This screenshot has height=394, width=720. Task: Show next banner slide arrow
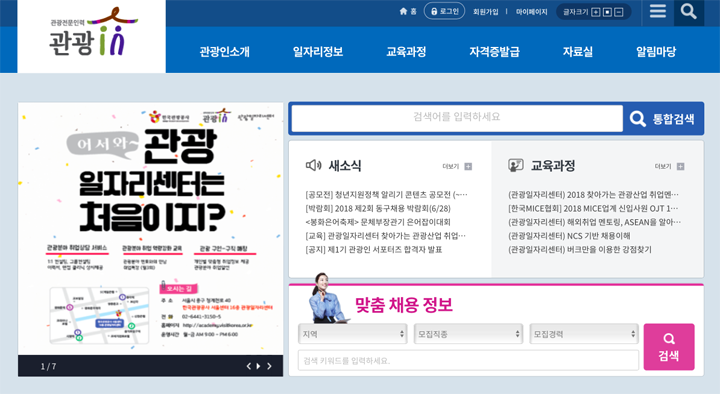(x=269, y=366)
